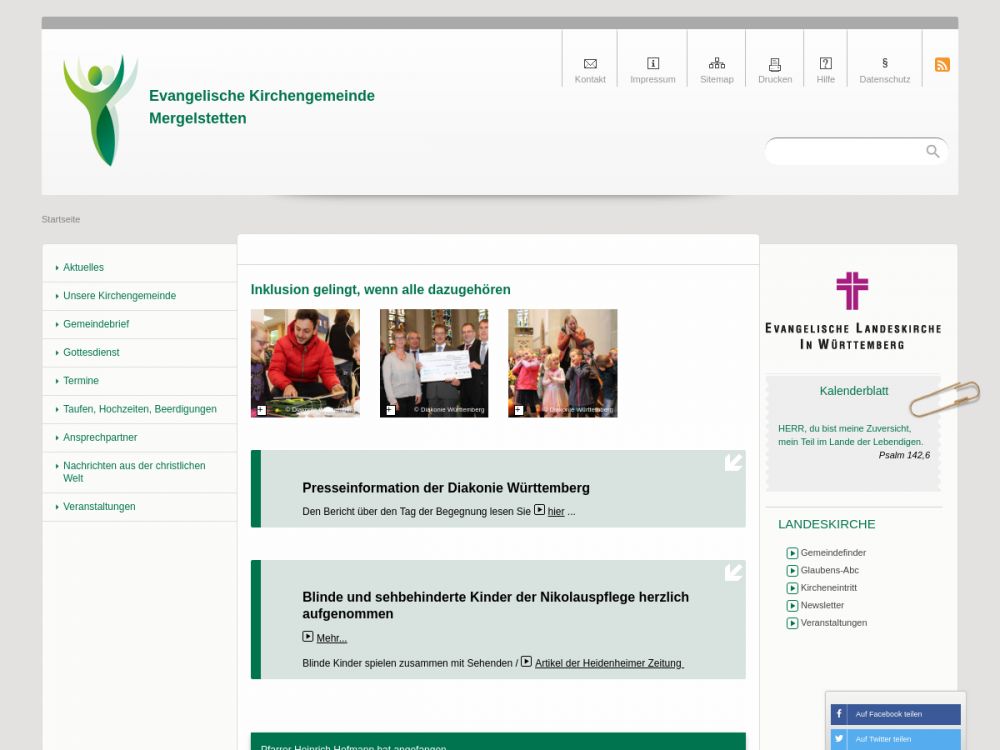Follow the Gemeindefinder link

tap(832, 553)
